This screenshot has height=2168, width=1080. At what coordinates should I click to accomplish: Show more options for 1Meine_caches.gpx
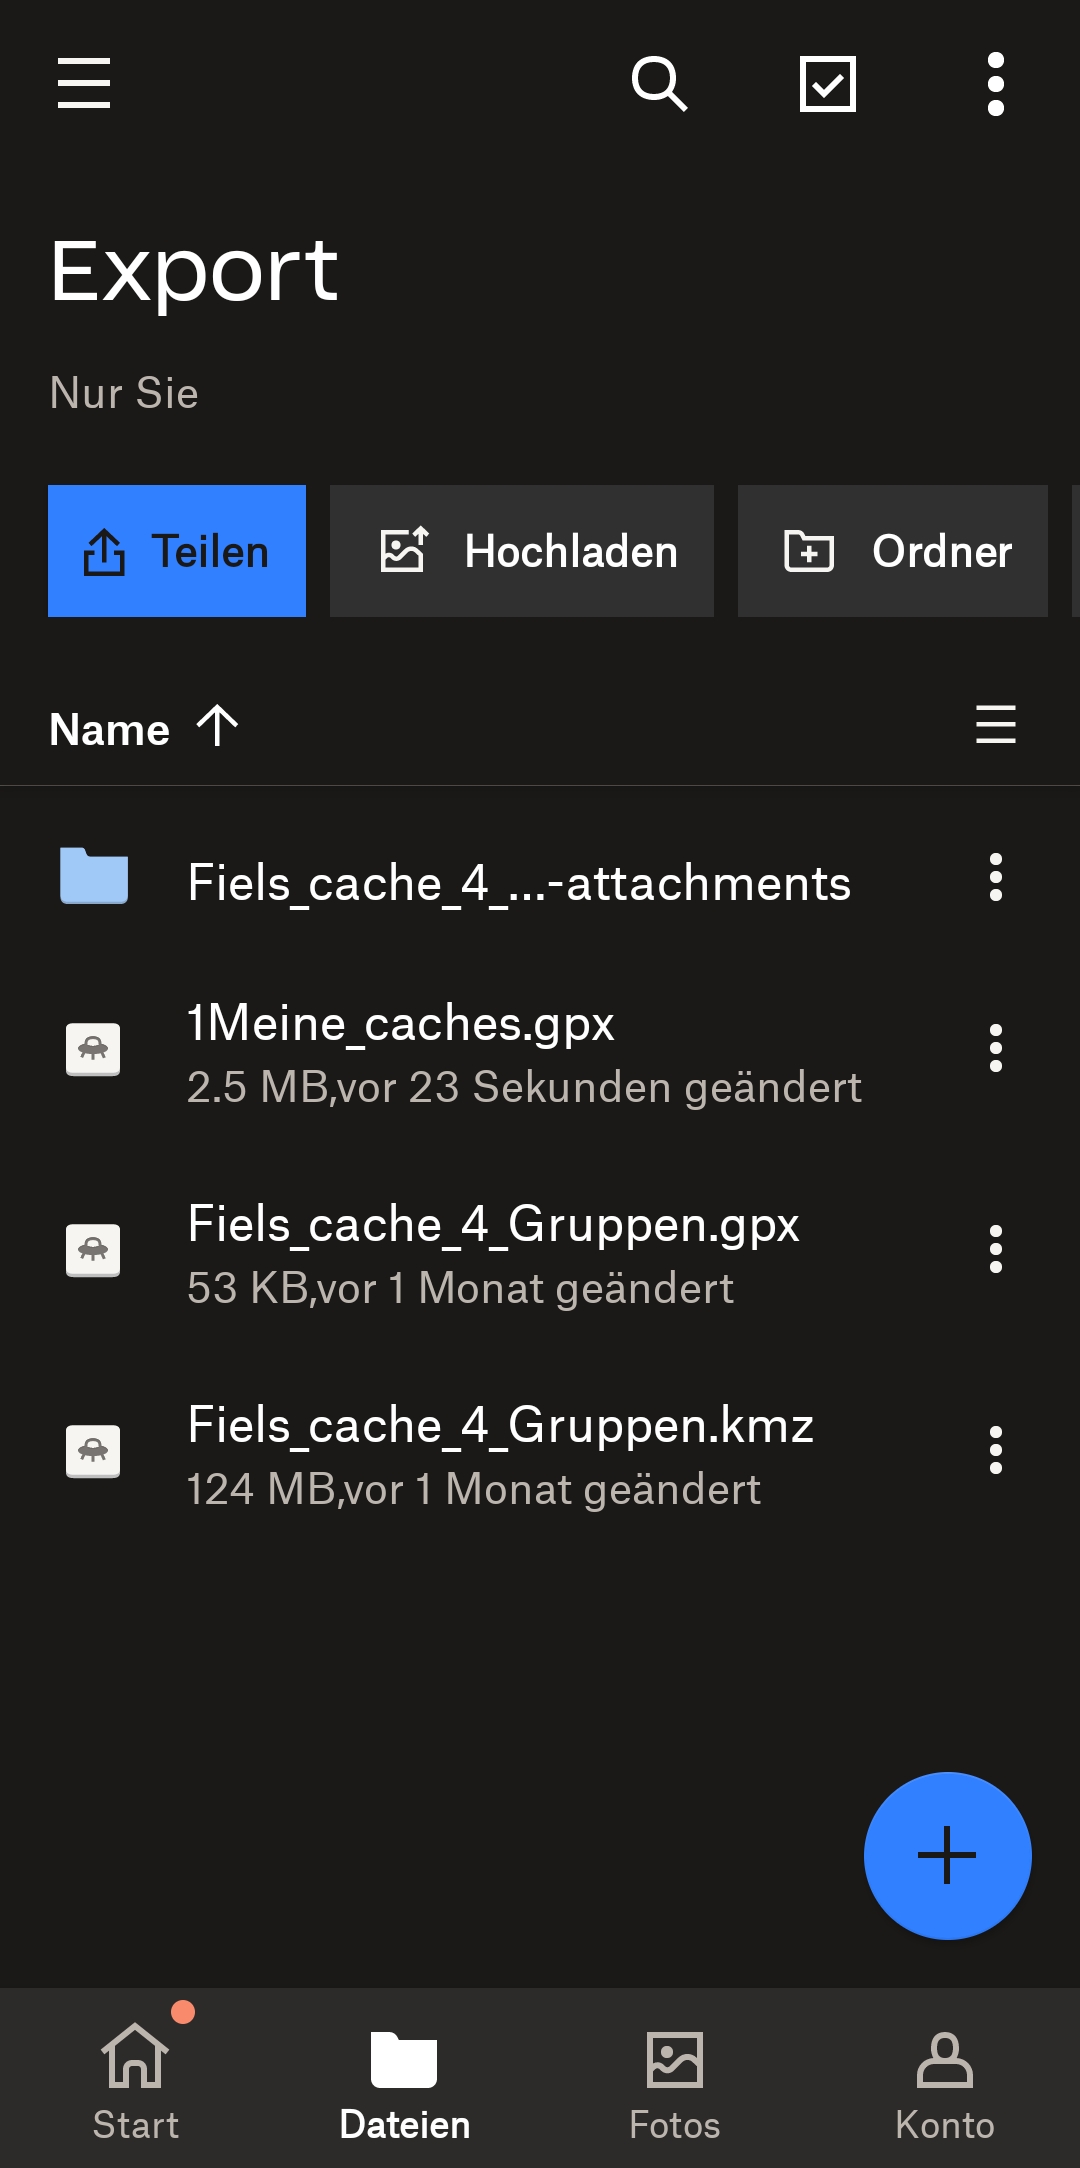995,1048
